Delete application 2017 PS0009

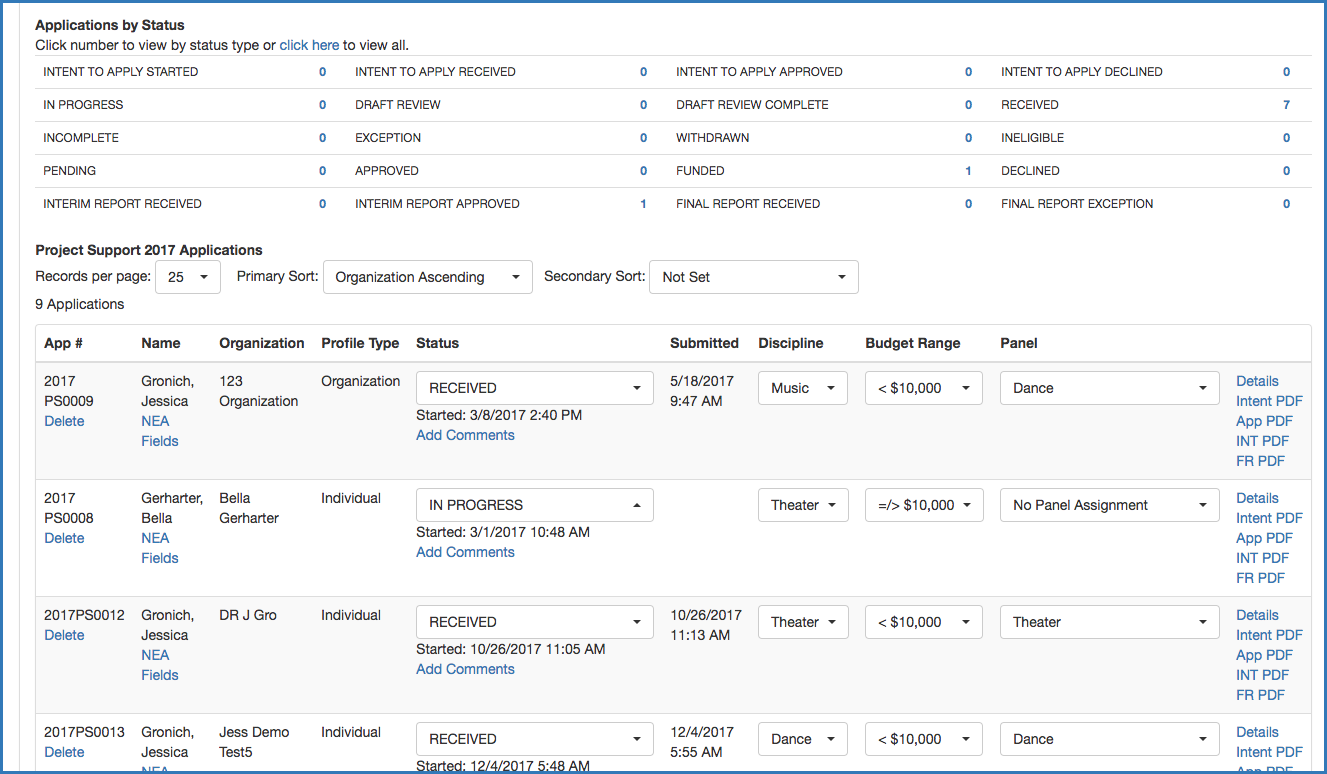point(64,421)
